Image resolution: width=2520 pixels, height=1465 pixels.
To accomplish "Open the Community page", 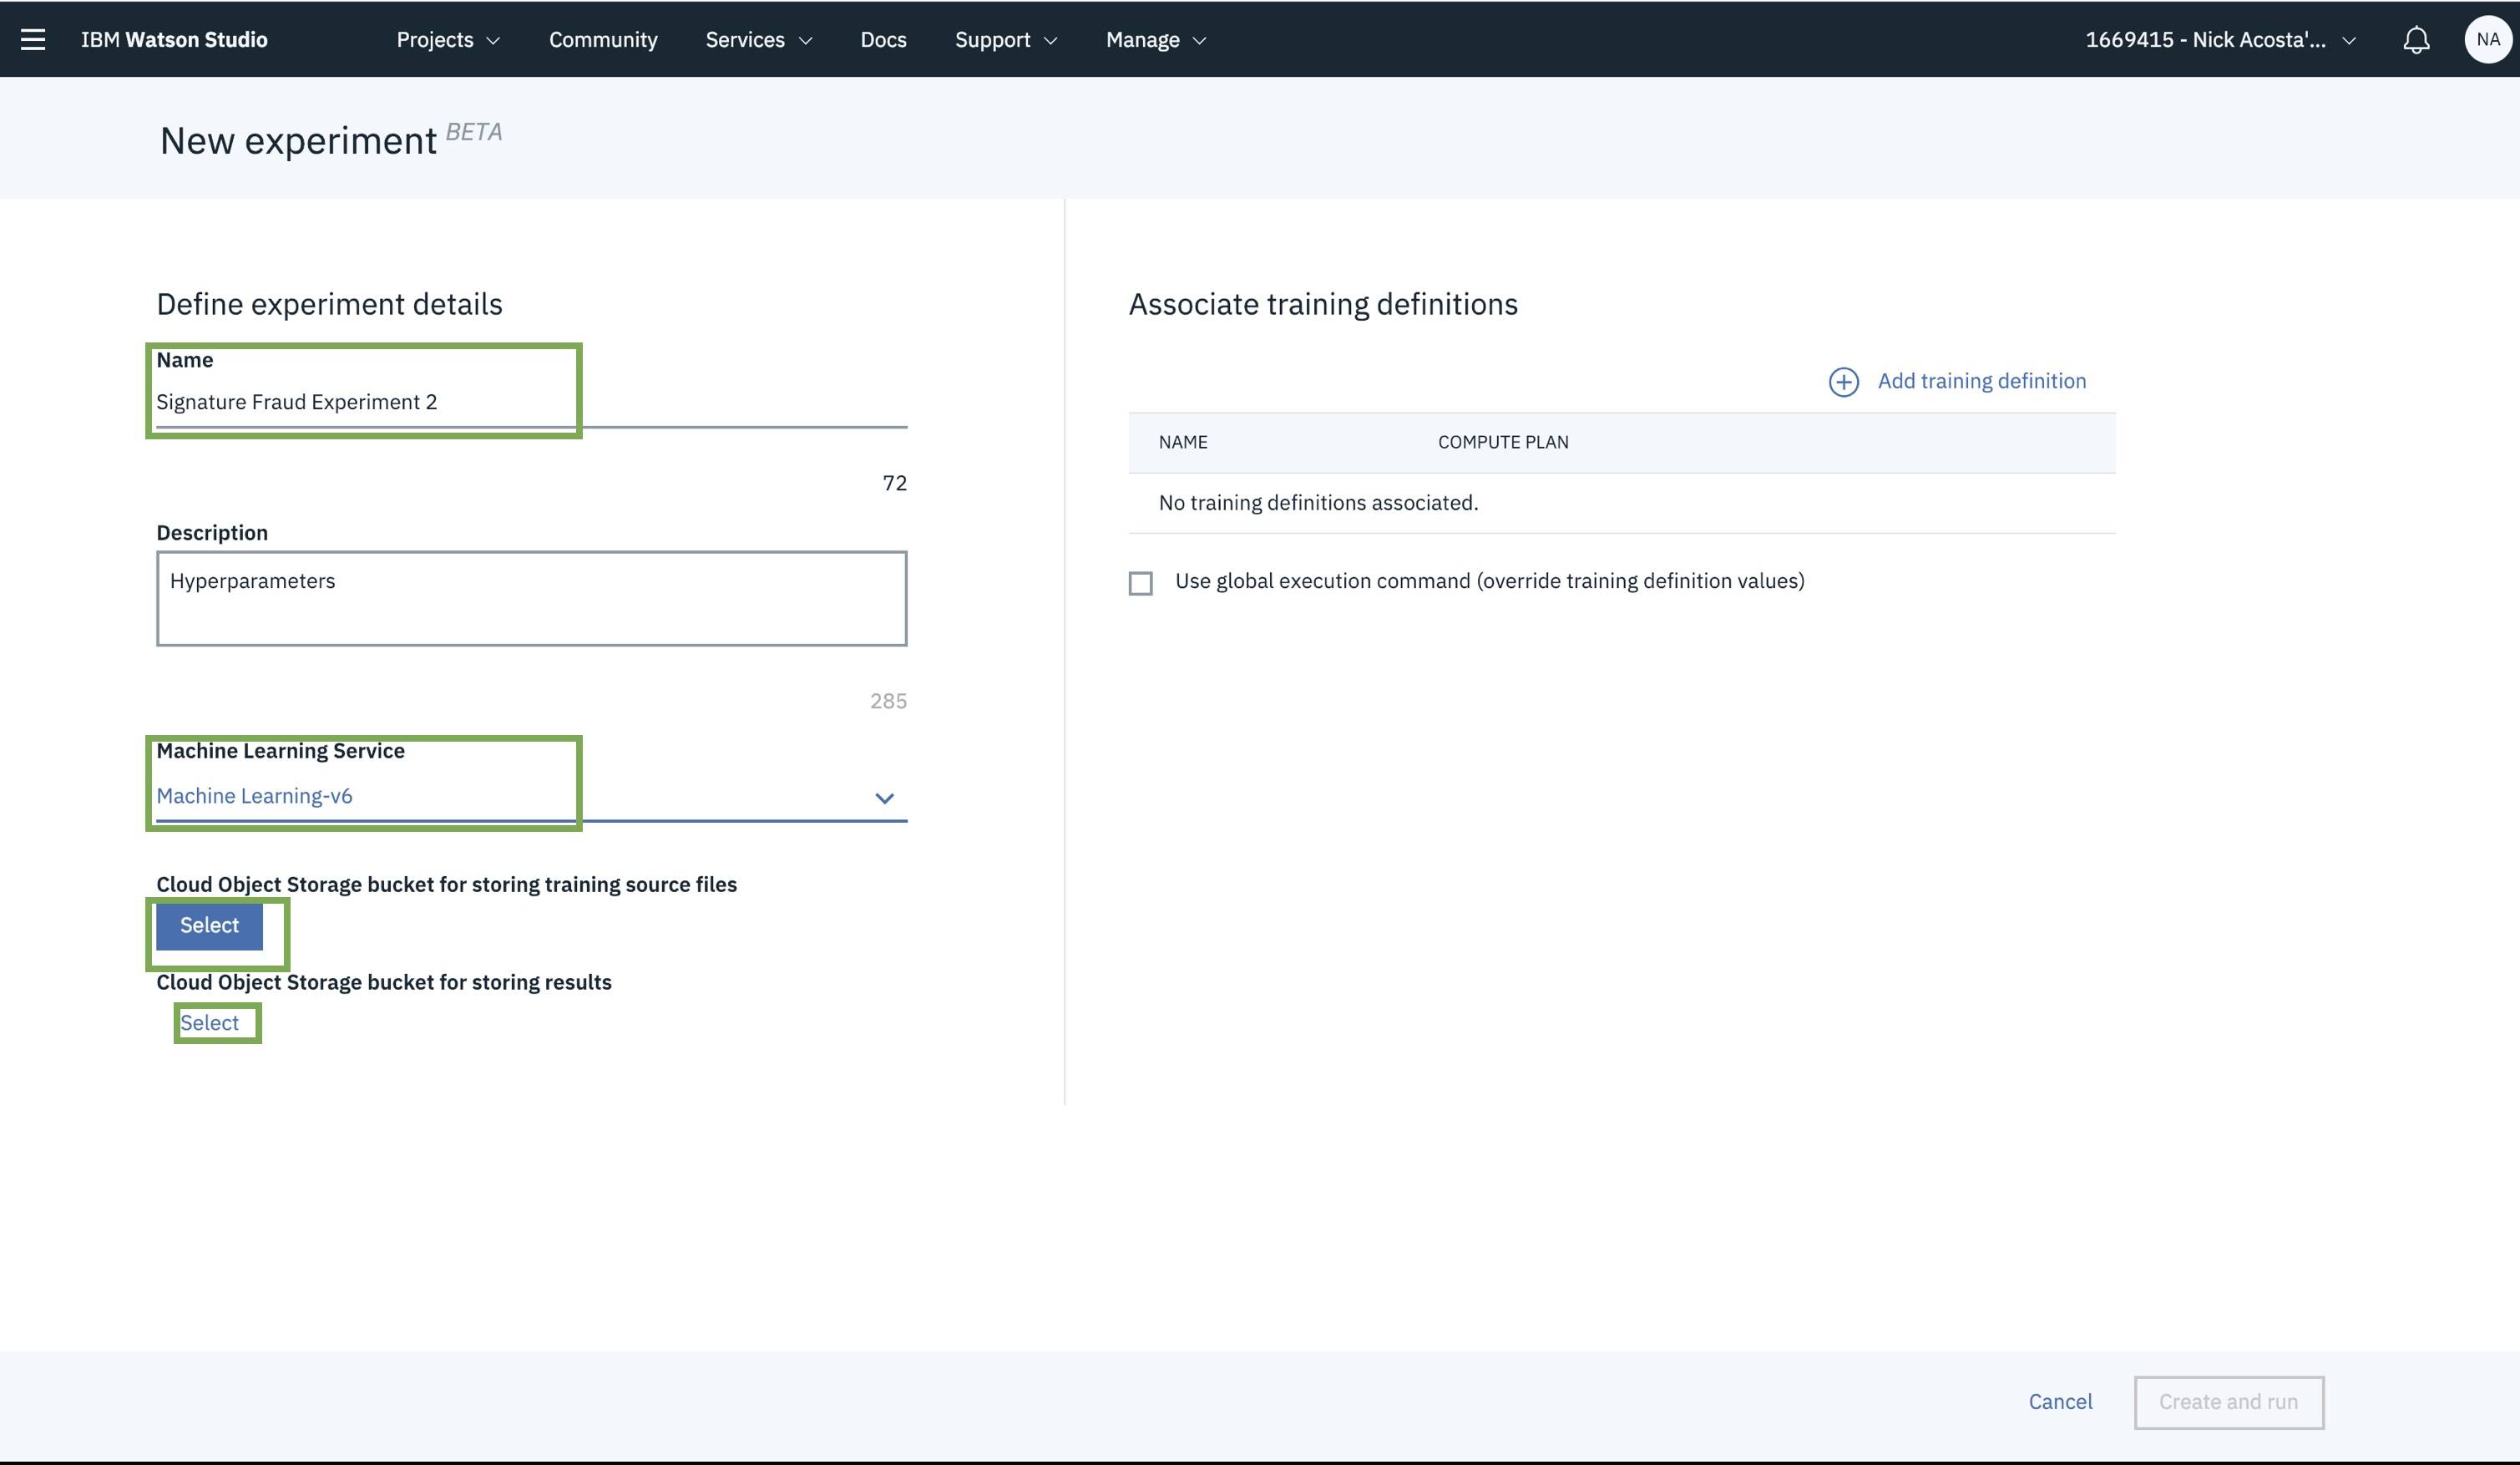I will [x=603, y=39].
